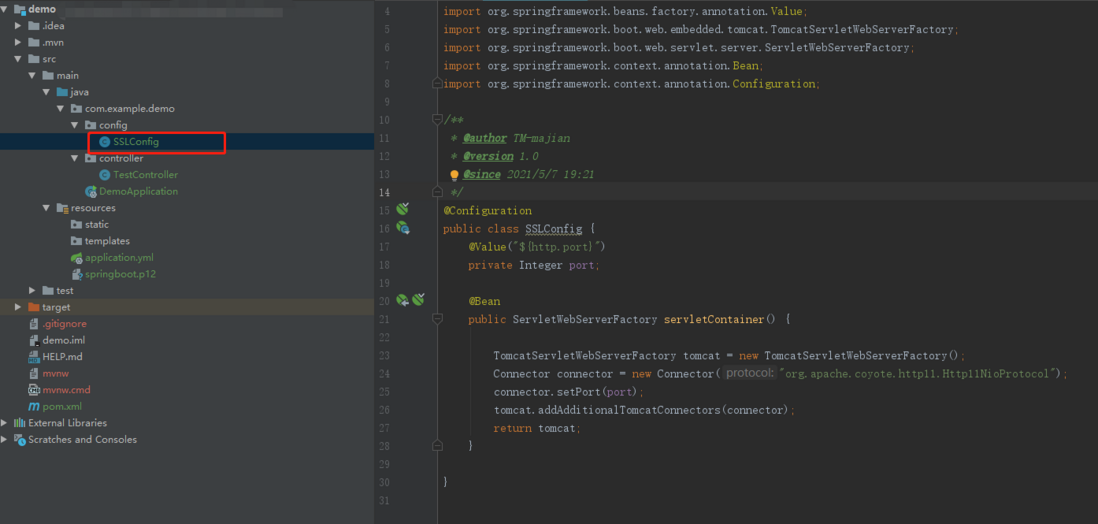Image resolution: width=1098 pixels, height=524 pixels.
Task: Collapse the demo project root node arrow
Action: (x=5, y=9)
